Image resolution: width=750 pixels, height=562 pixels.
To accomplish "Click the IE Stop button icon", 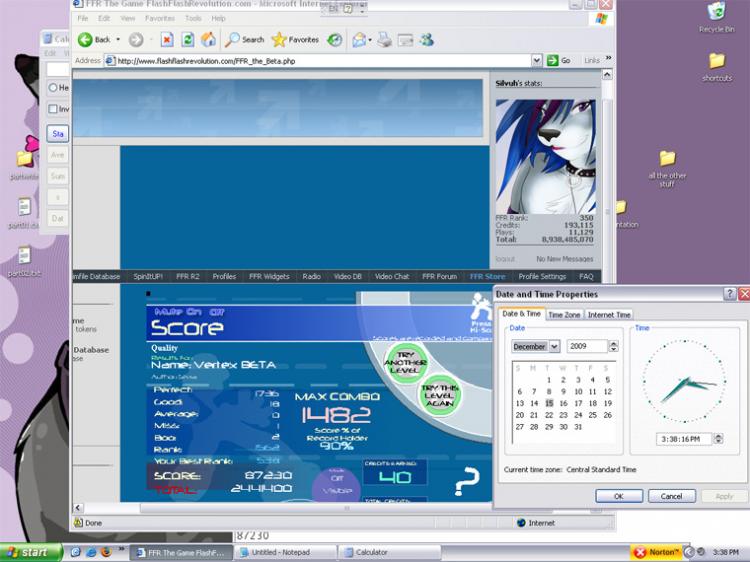I will (166, 40).
